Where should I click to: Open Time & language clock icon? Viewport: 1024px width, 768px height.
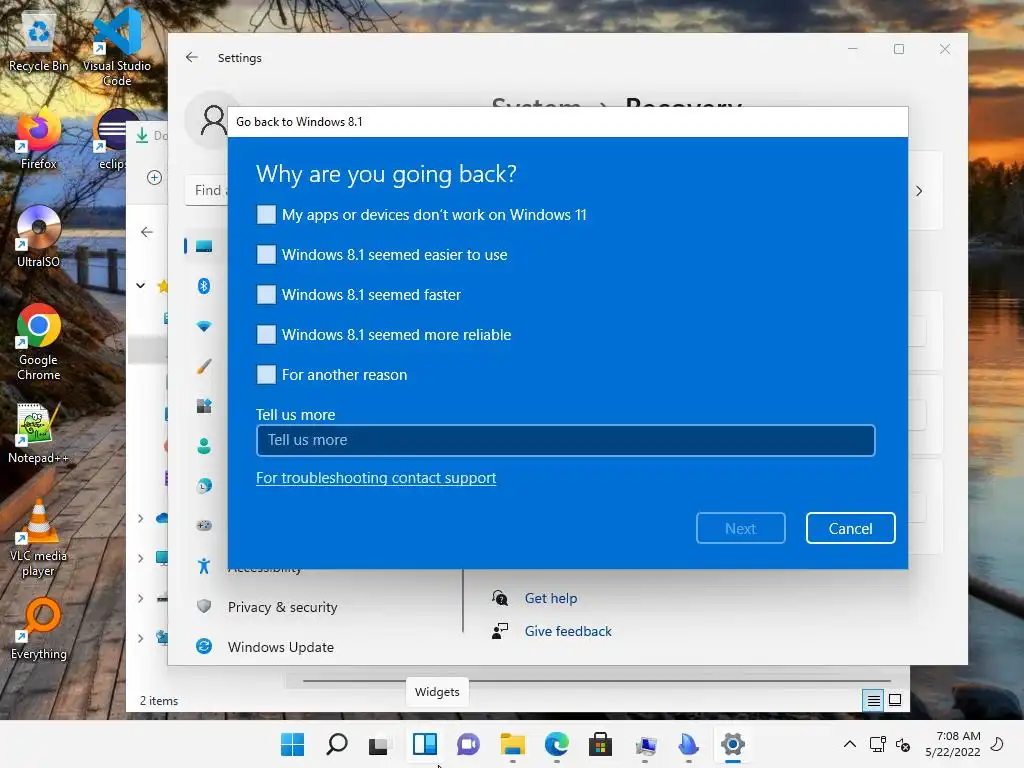point(204,486)
